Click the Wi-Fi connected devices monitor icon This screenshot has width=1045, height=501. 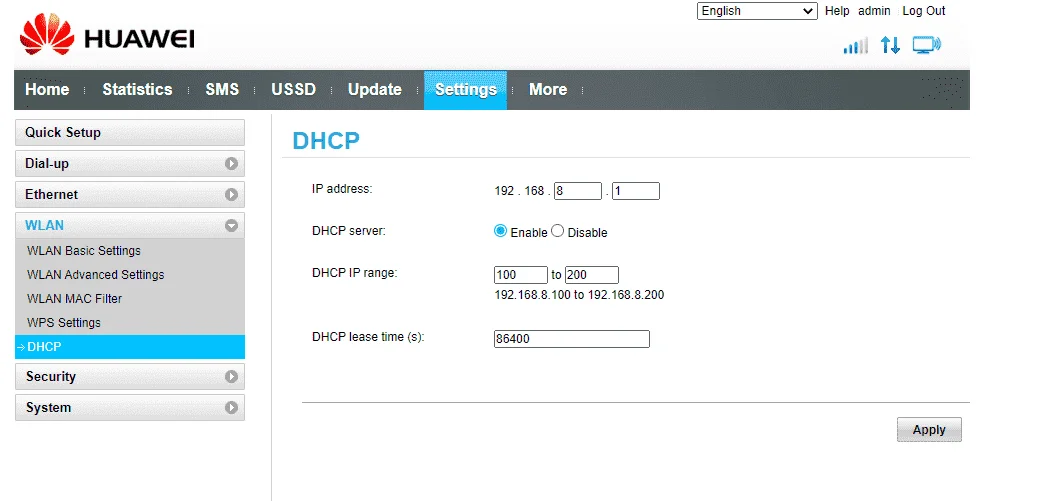click(927, 45)
